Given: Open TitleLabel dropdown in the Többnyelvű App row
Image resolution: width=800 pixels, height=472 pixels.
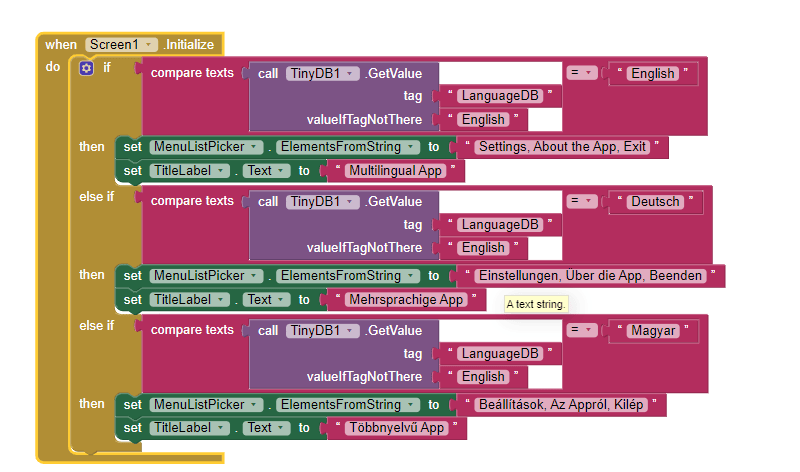Looking at the screenshot, I should (x=189, y=428).
